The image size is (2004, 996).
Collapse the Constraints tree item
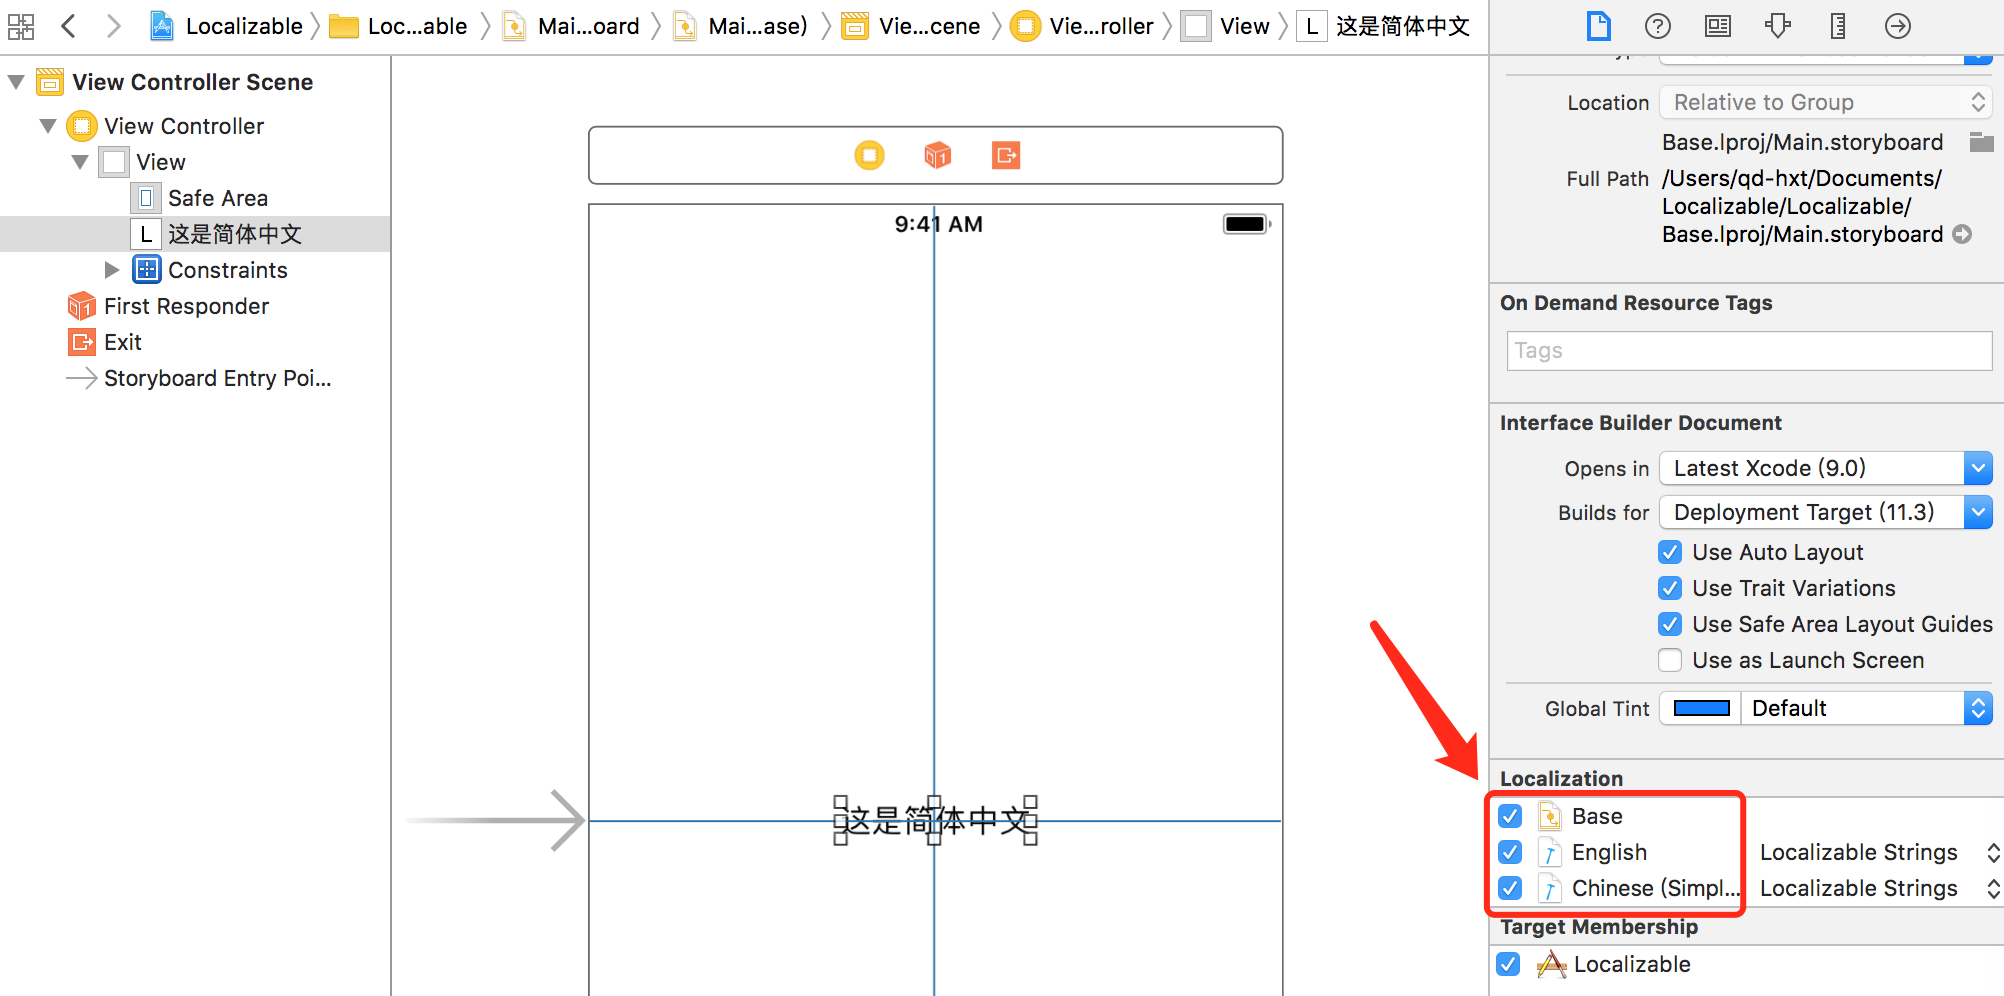111,269
